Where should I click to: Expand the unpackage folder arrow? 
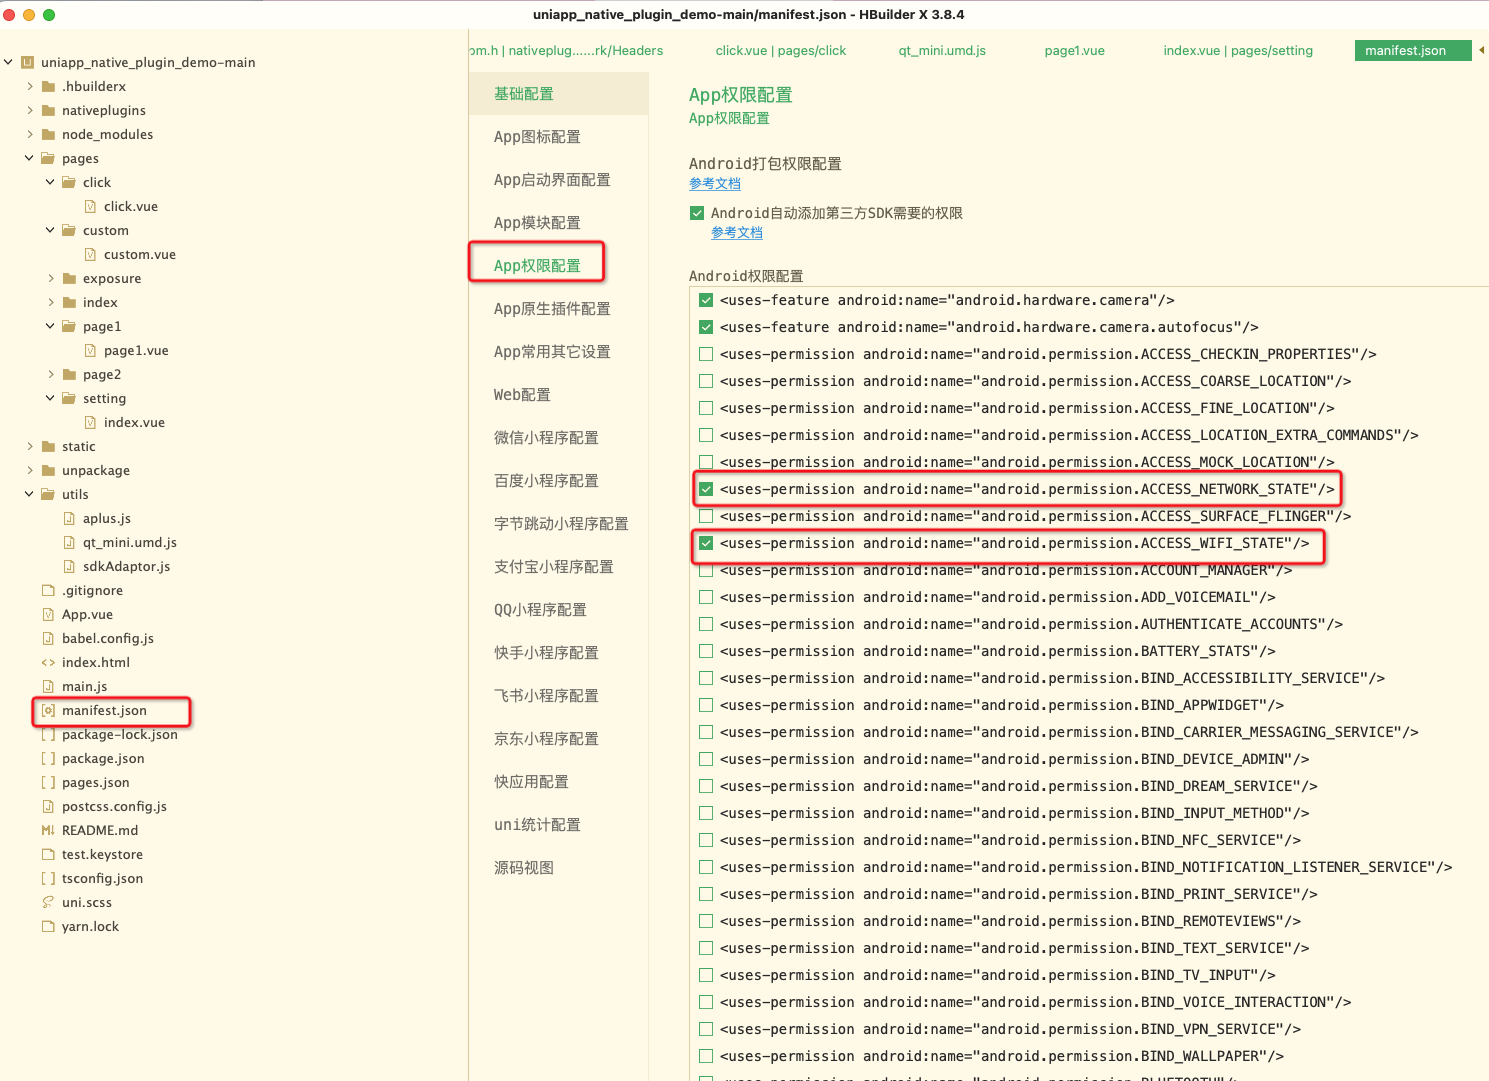tap(30, 470)
